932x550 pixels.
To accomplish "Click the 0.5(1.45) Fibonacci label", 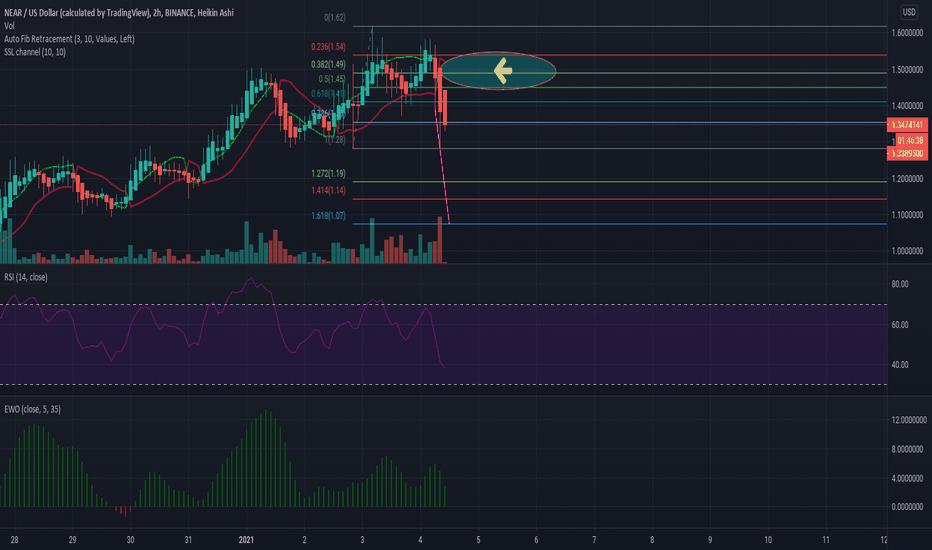I will (x=332, y=78).
